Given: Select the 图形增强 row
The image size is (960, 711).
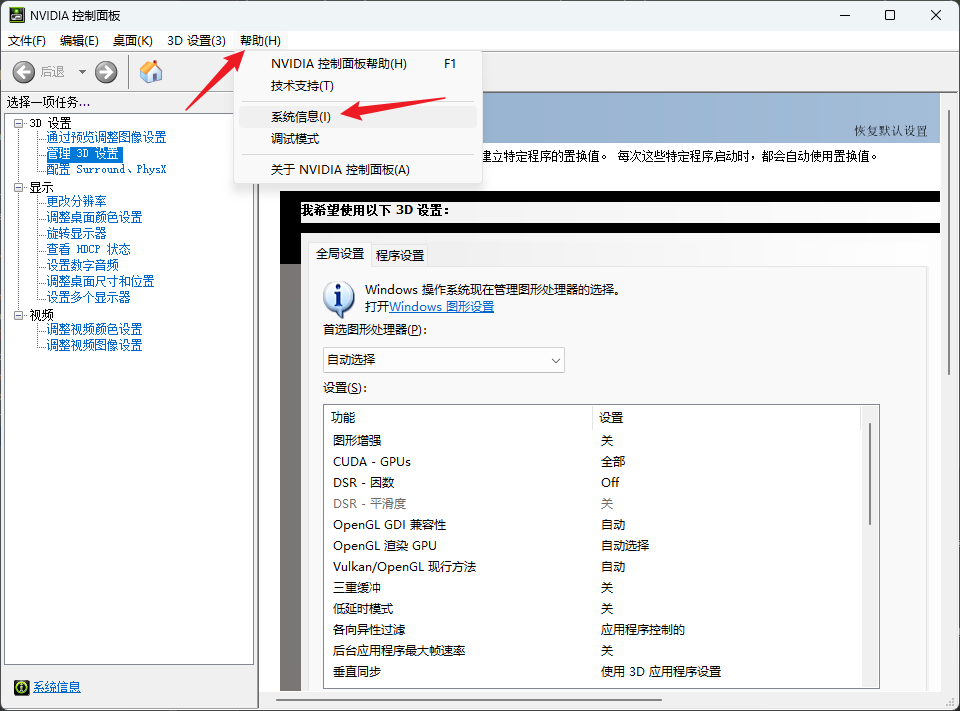Looking at the screenshot, I should (594, 441).
